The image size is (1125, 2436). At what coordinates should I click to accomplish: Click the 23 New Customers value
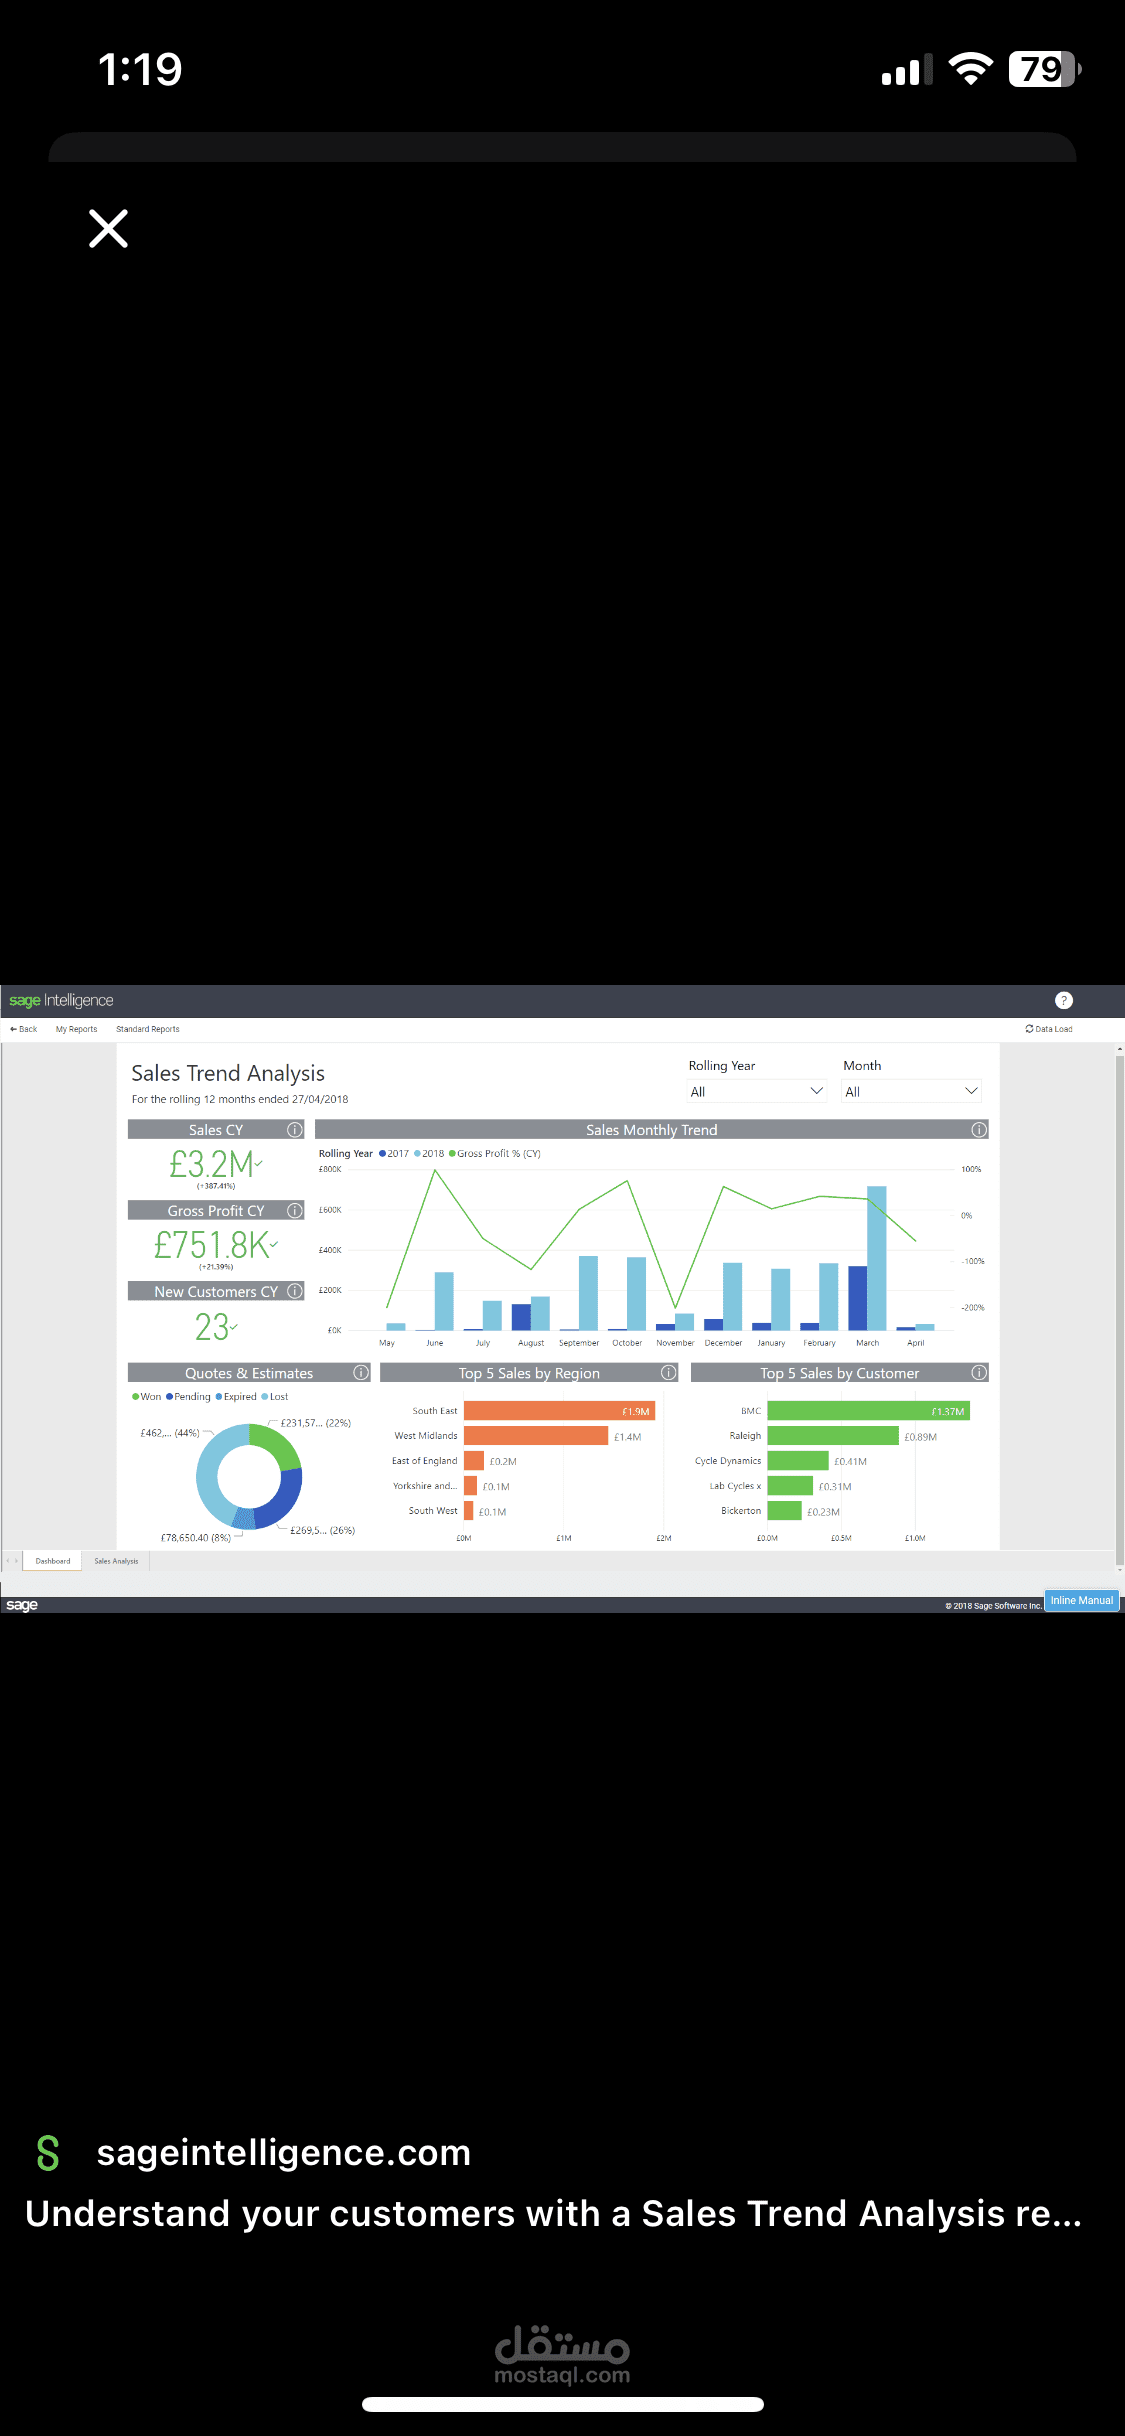pos(212,1327)
